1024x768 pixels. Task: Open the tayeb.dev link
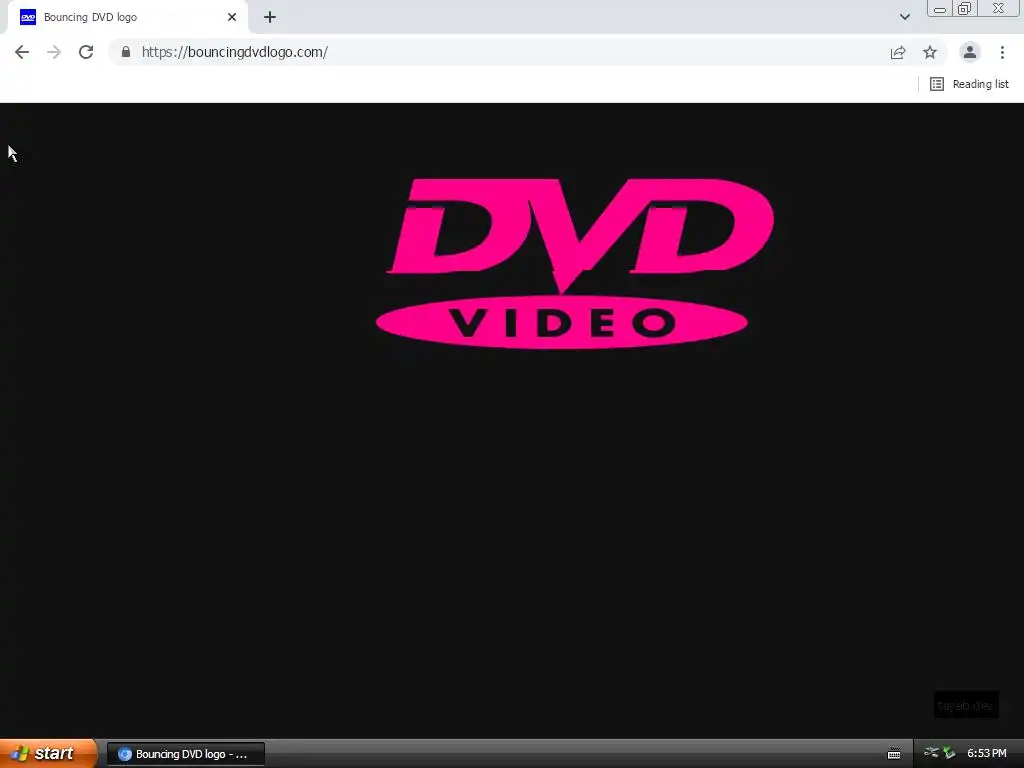(x=966, y=705)
